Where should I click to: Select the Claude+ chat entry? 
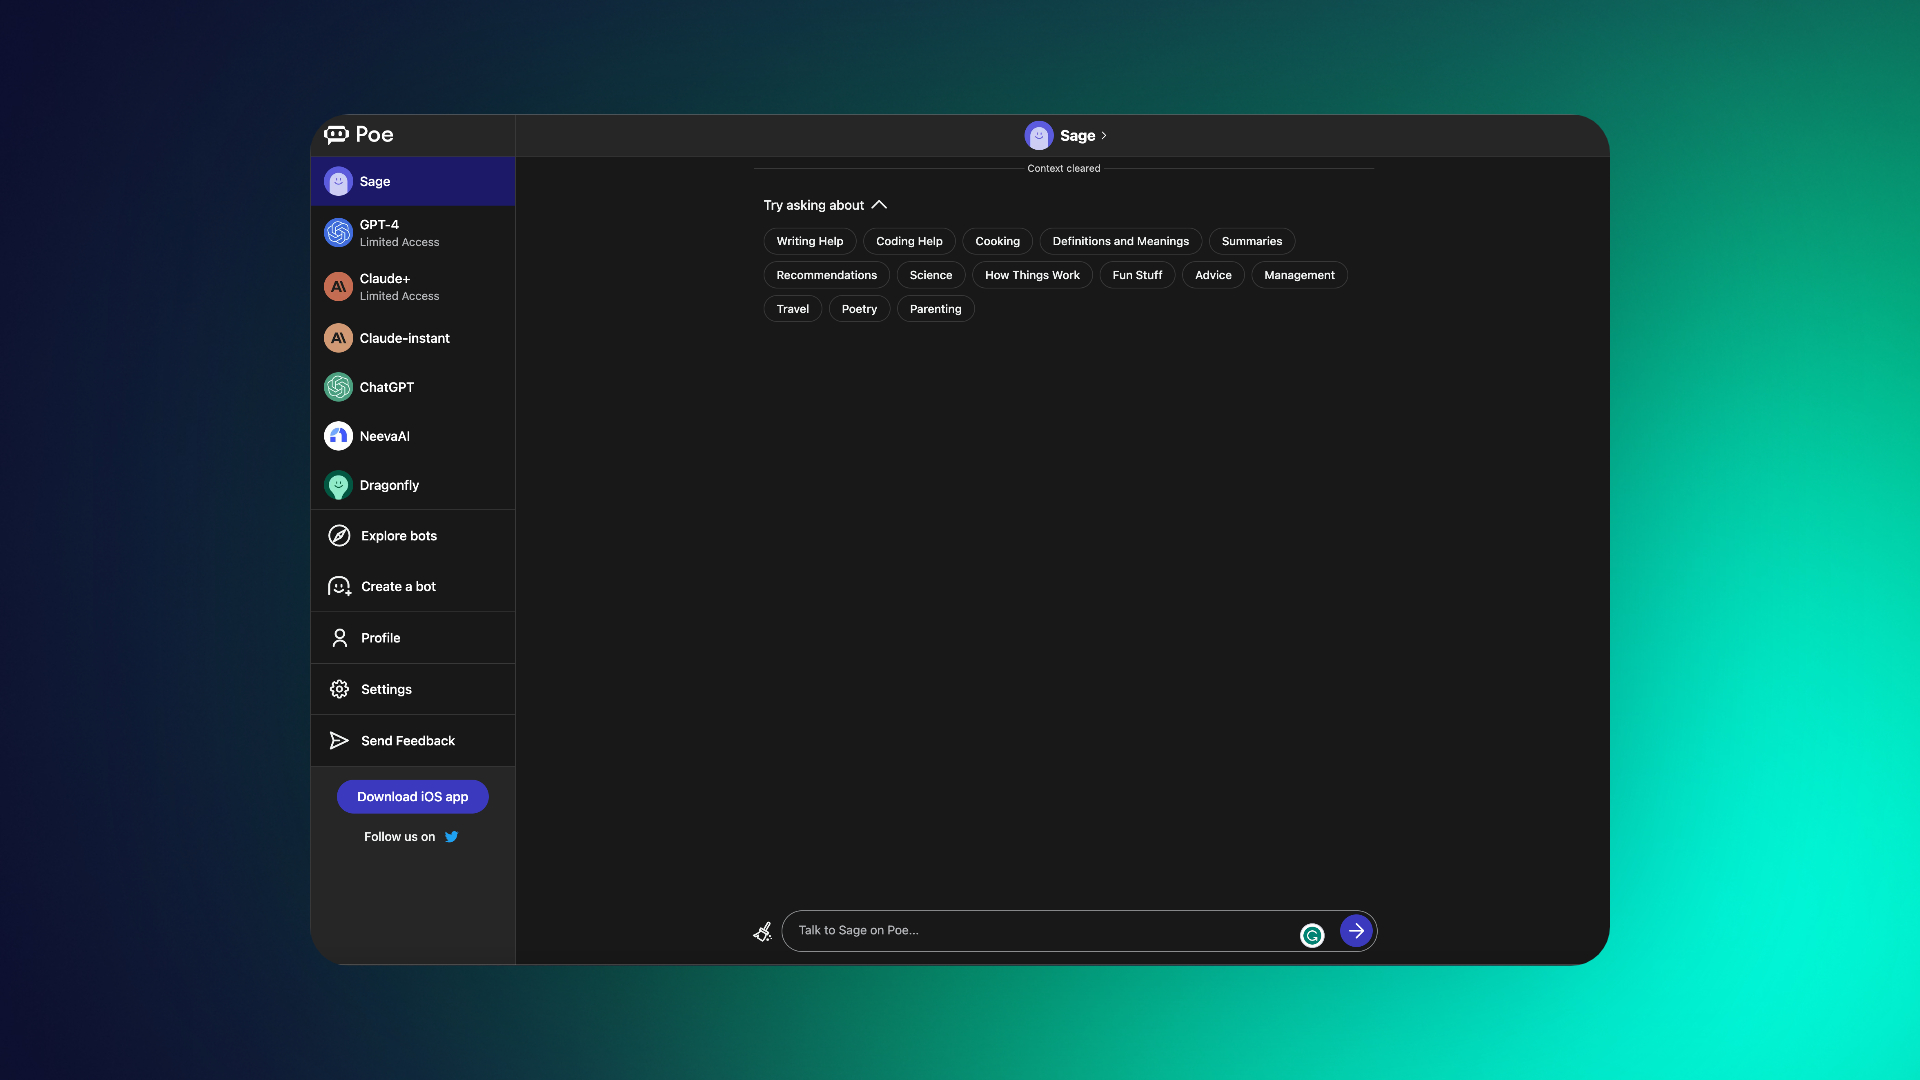[413, 287]
